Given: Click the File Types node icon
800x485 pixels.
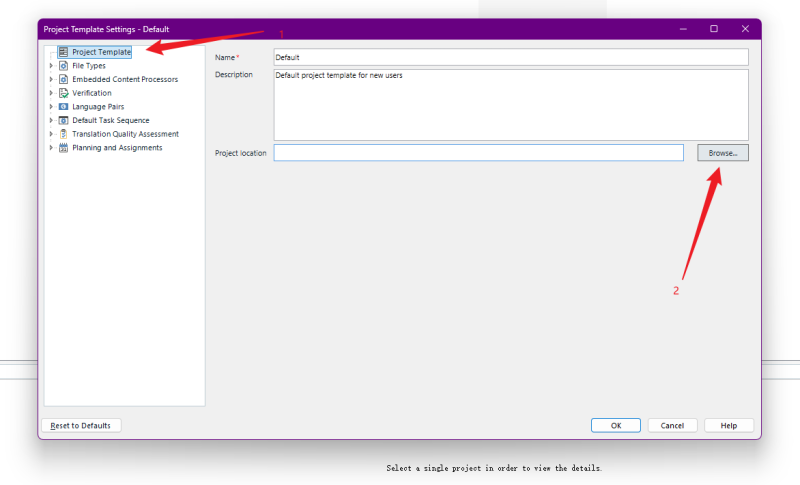Looking at the screenshot, I should (64, 66).
